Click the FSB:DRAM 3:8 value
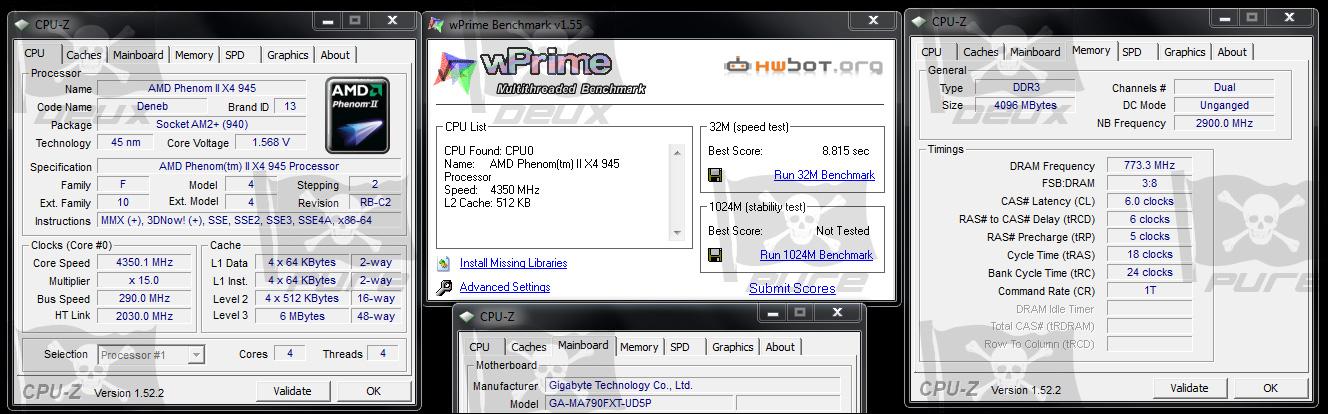Image resolution: width=1328 pixels, height=414 pixels. 1149,184
